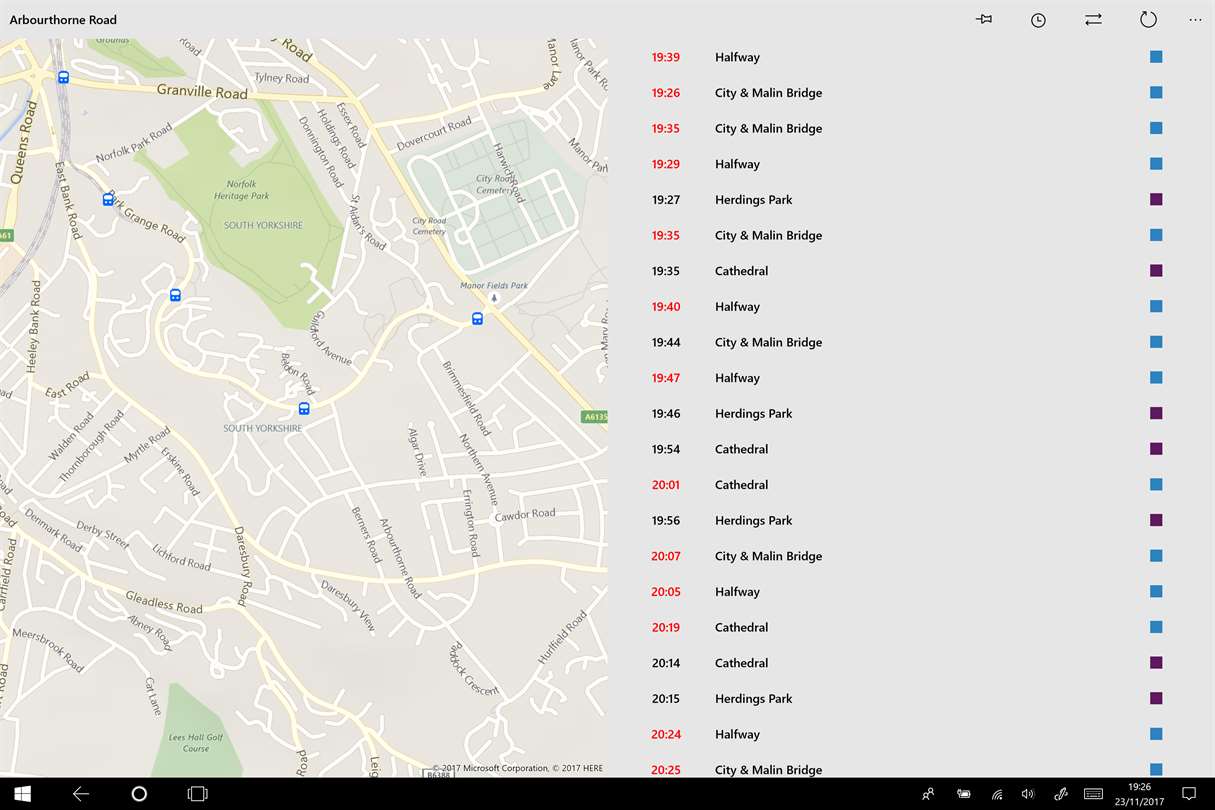The height and width of the screenshot is (810, 1215).
Task: Open the Action Center notification icon
Action: point(1189,794)
